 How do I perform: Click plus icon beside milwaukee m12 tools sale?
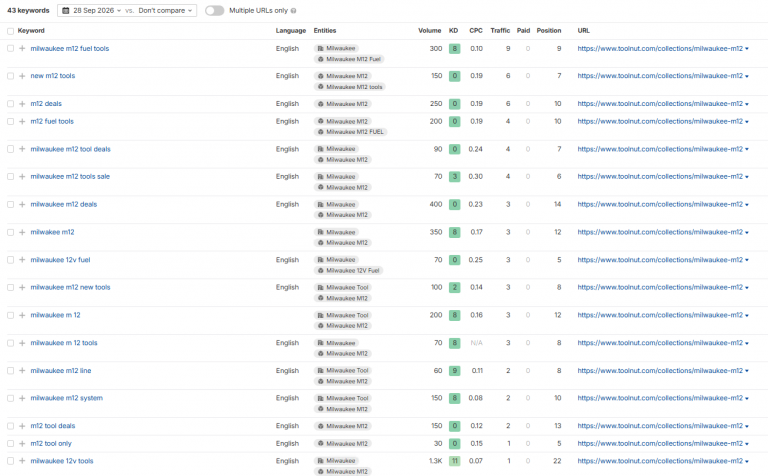[22, 176]
